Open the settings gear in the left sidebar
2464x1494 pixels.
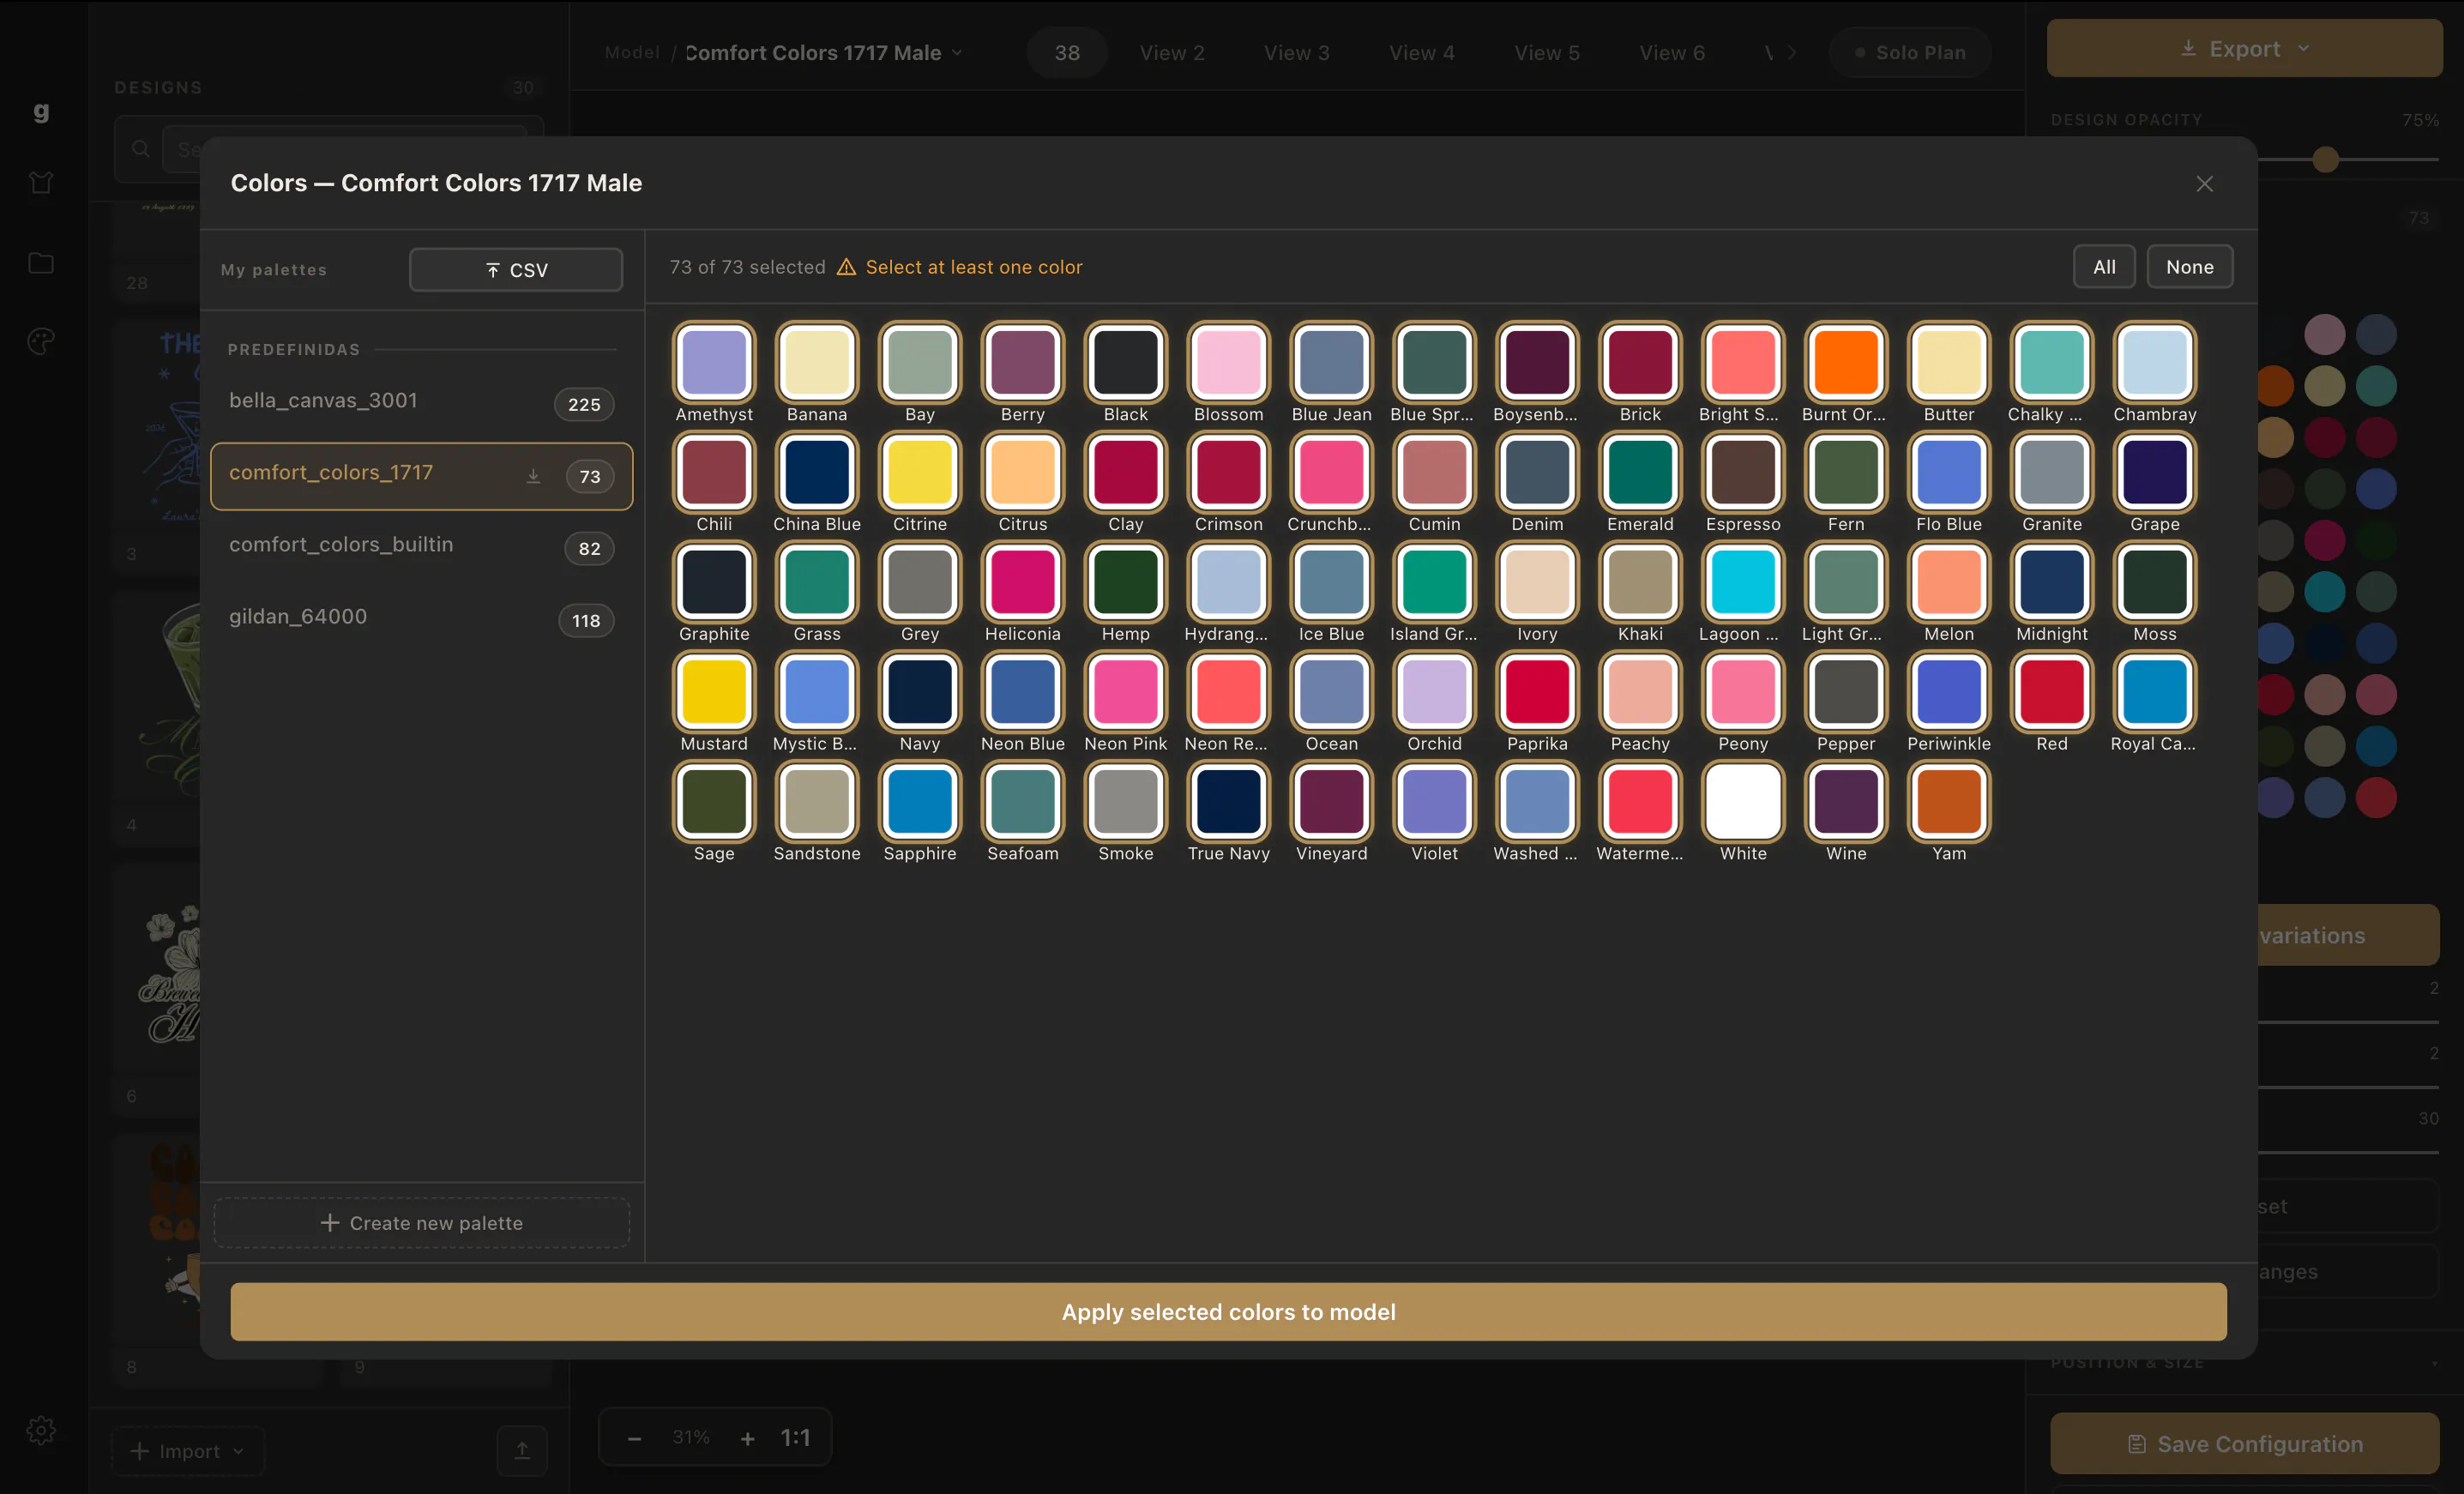41,1430
